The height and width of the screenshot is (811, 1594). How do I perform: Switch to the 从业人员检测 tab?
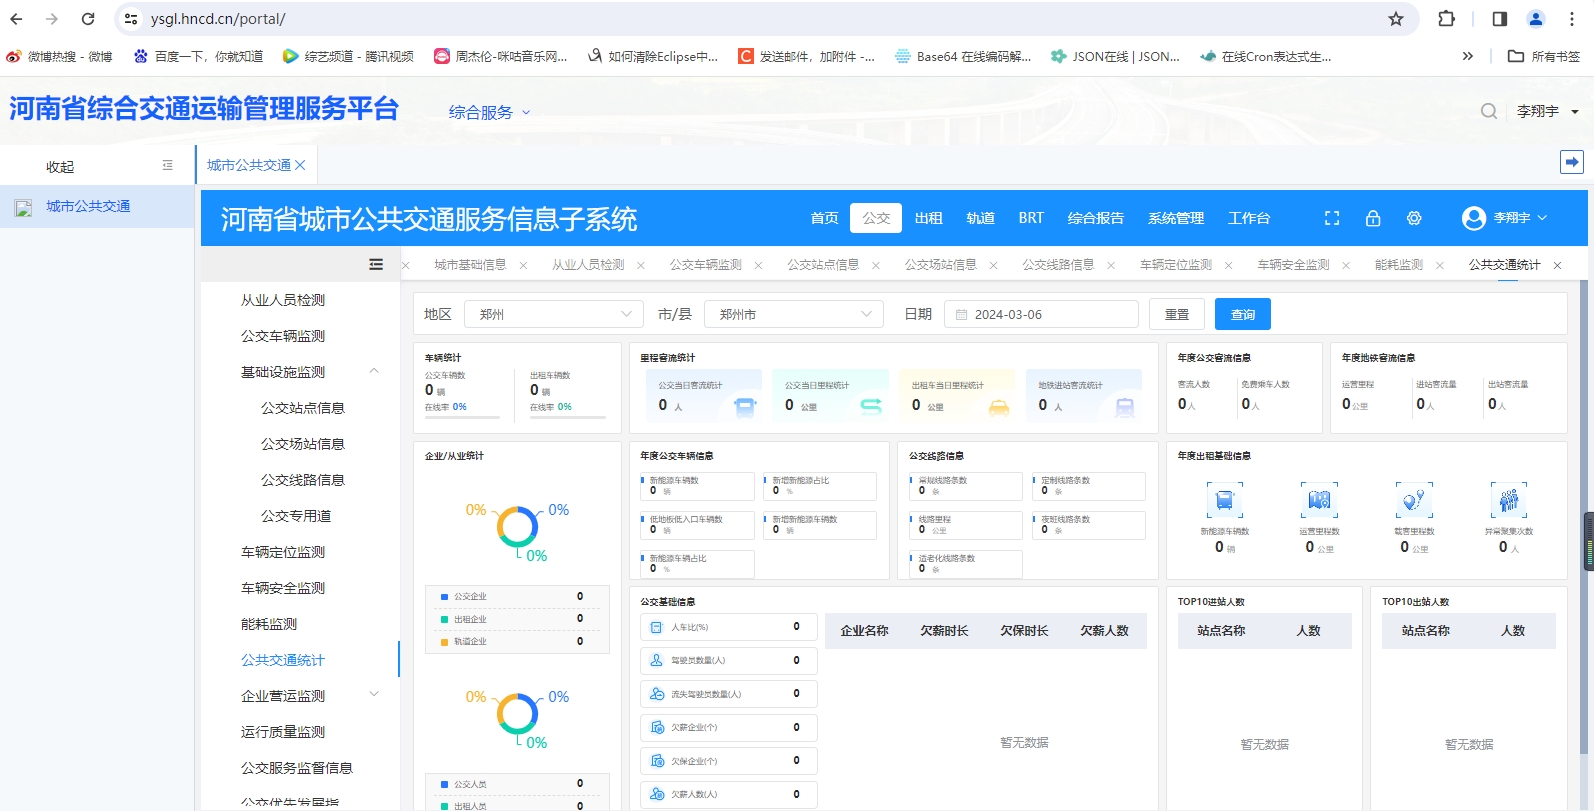(x=588, y=265)
